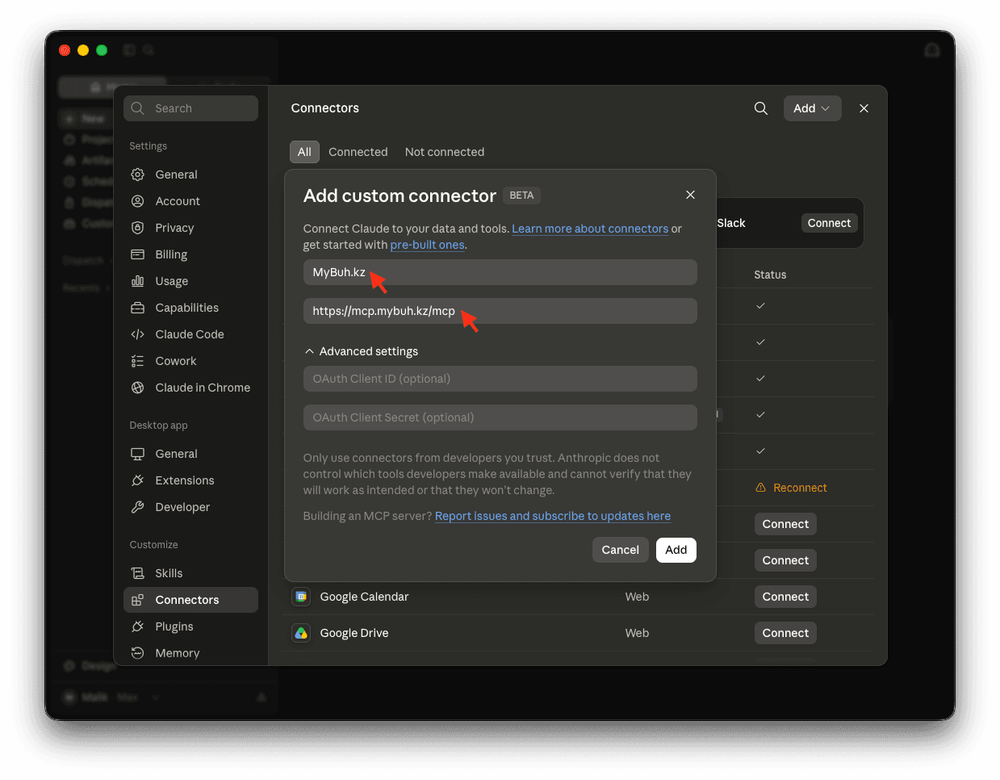Image resolution: width=1000 pixels, height=780 pixels.
Task: Open Report issues and subscribe link
Action: coord(552,516)
